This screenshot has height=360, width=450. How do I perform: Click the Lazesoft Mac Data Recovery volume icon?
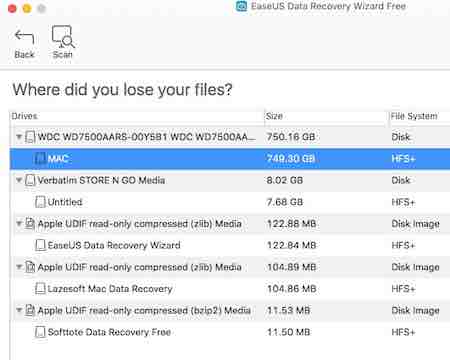tap(40, 289)
